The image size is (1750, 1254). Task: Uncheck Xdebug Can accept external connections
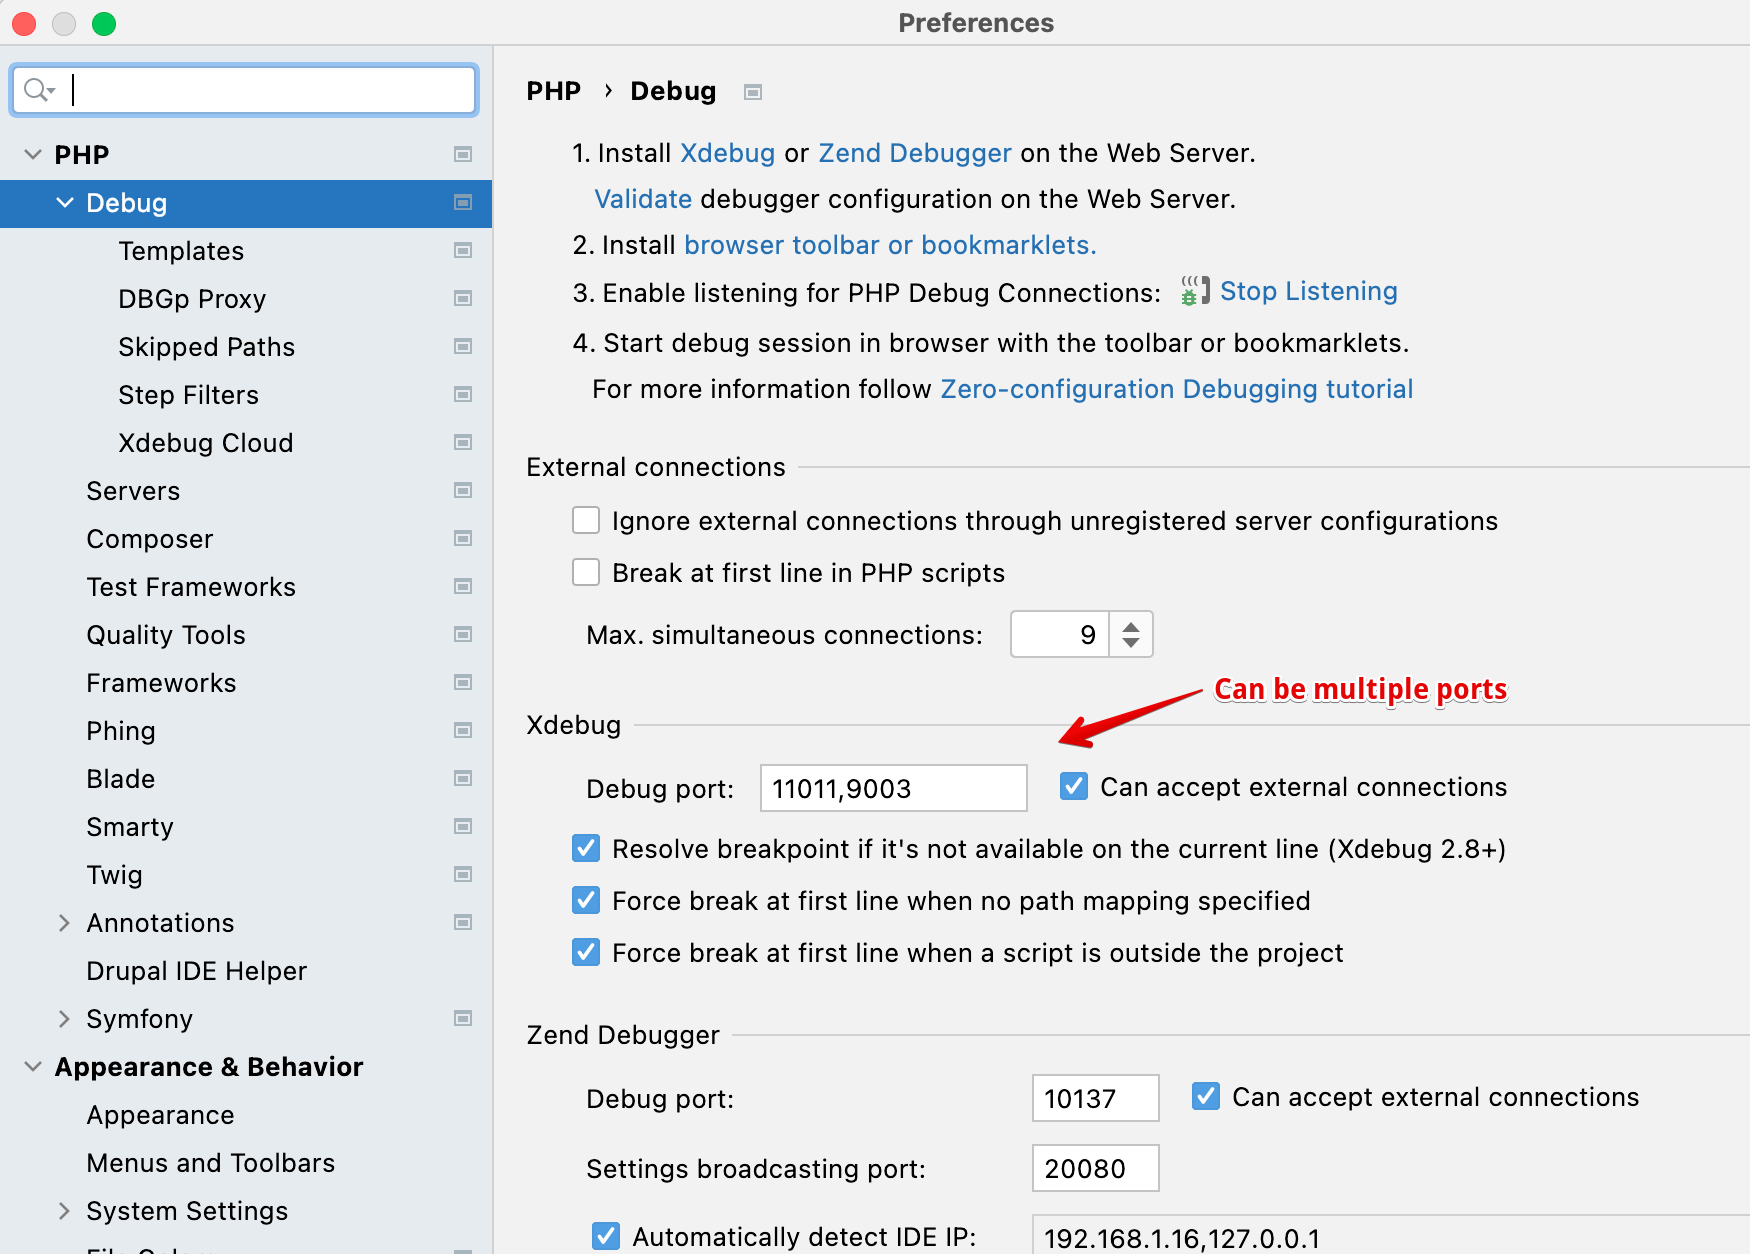[1074, 786]
